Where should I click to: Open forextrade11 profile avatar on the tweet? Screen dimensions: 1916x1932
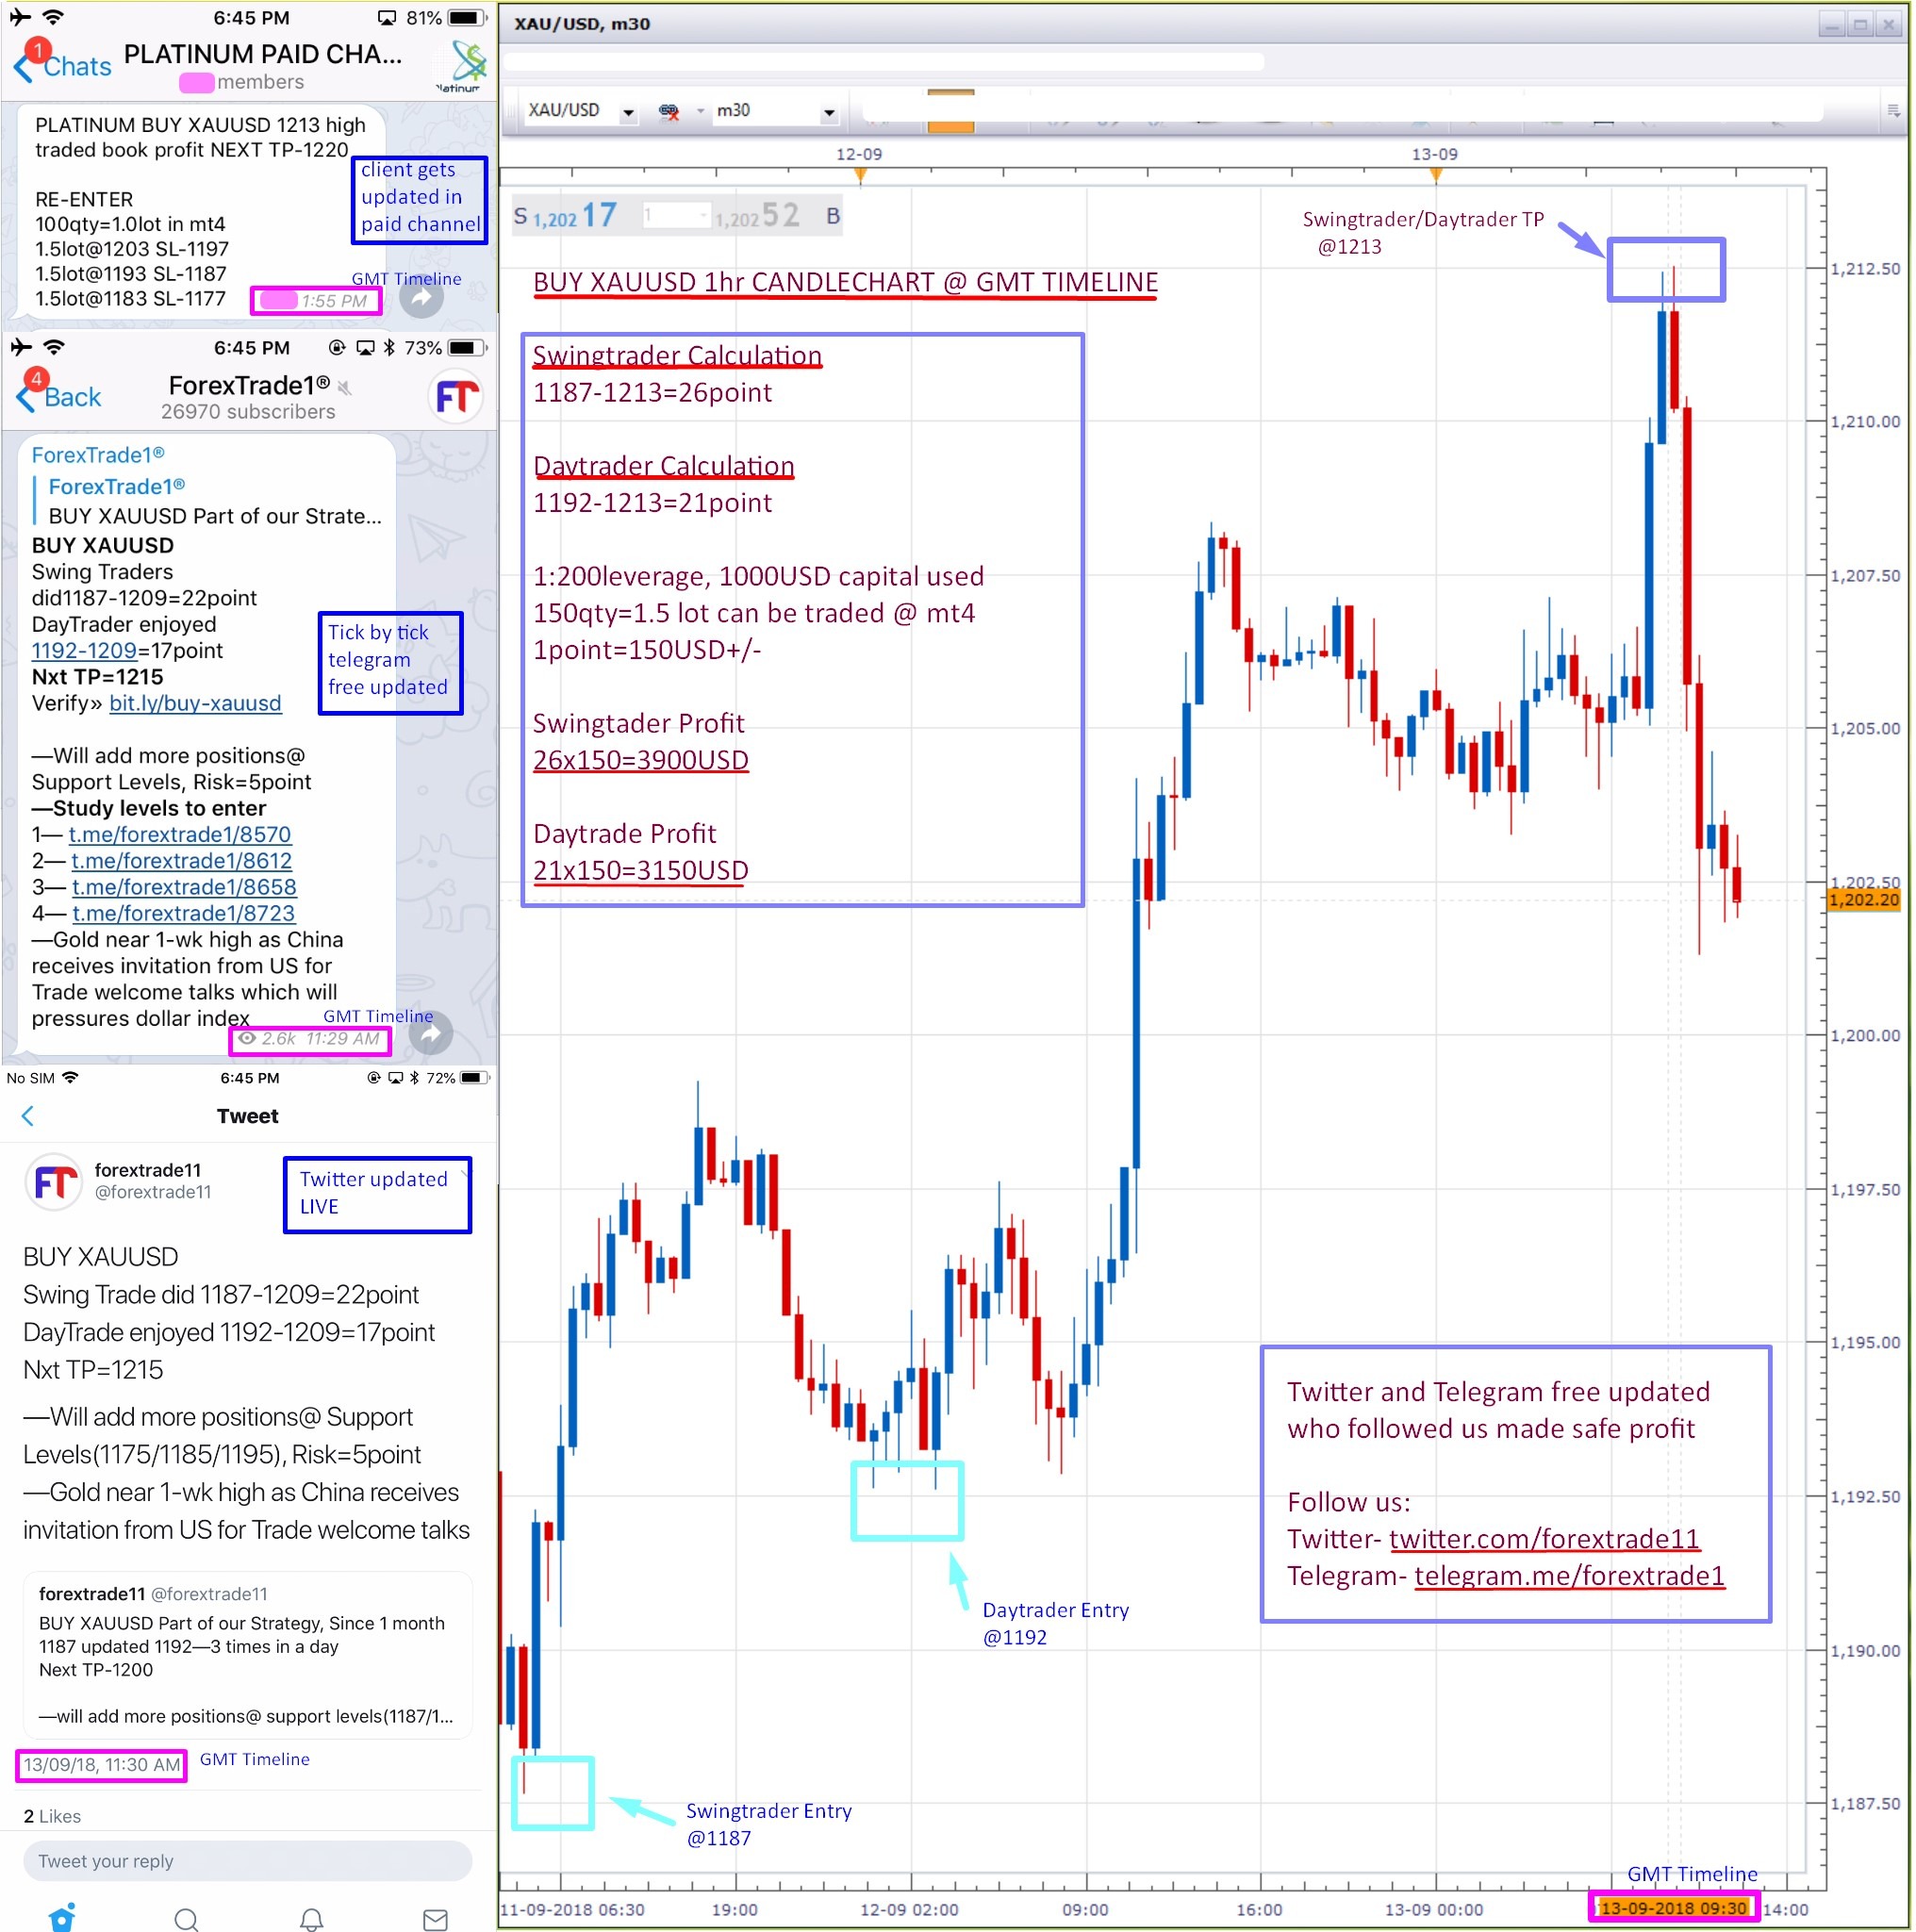[x=53, y=1182]
